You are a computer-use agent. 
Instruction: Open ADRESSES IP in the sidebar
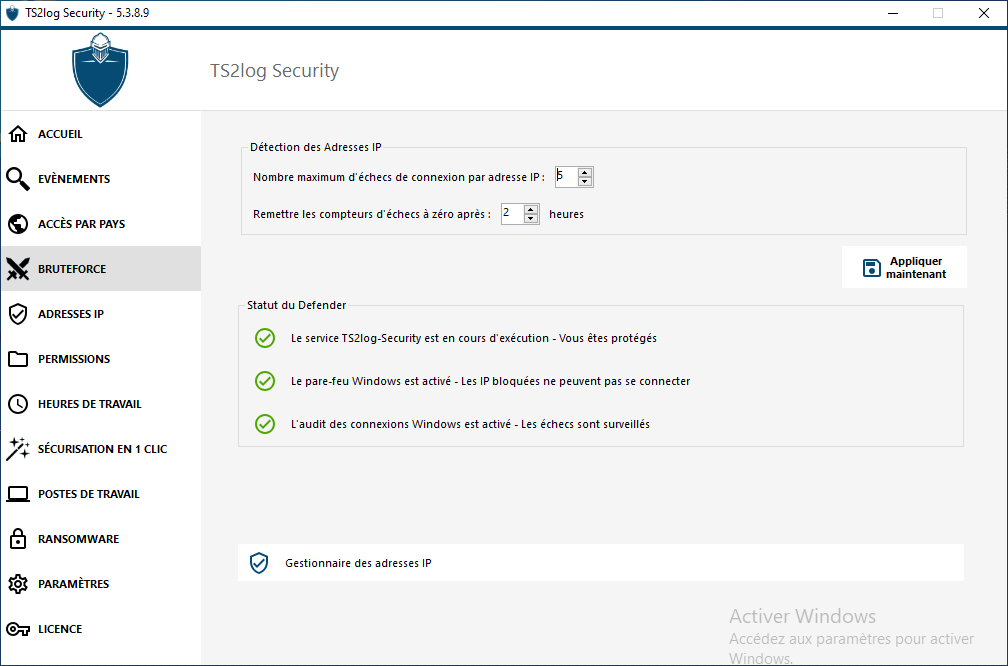point(101,314)
